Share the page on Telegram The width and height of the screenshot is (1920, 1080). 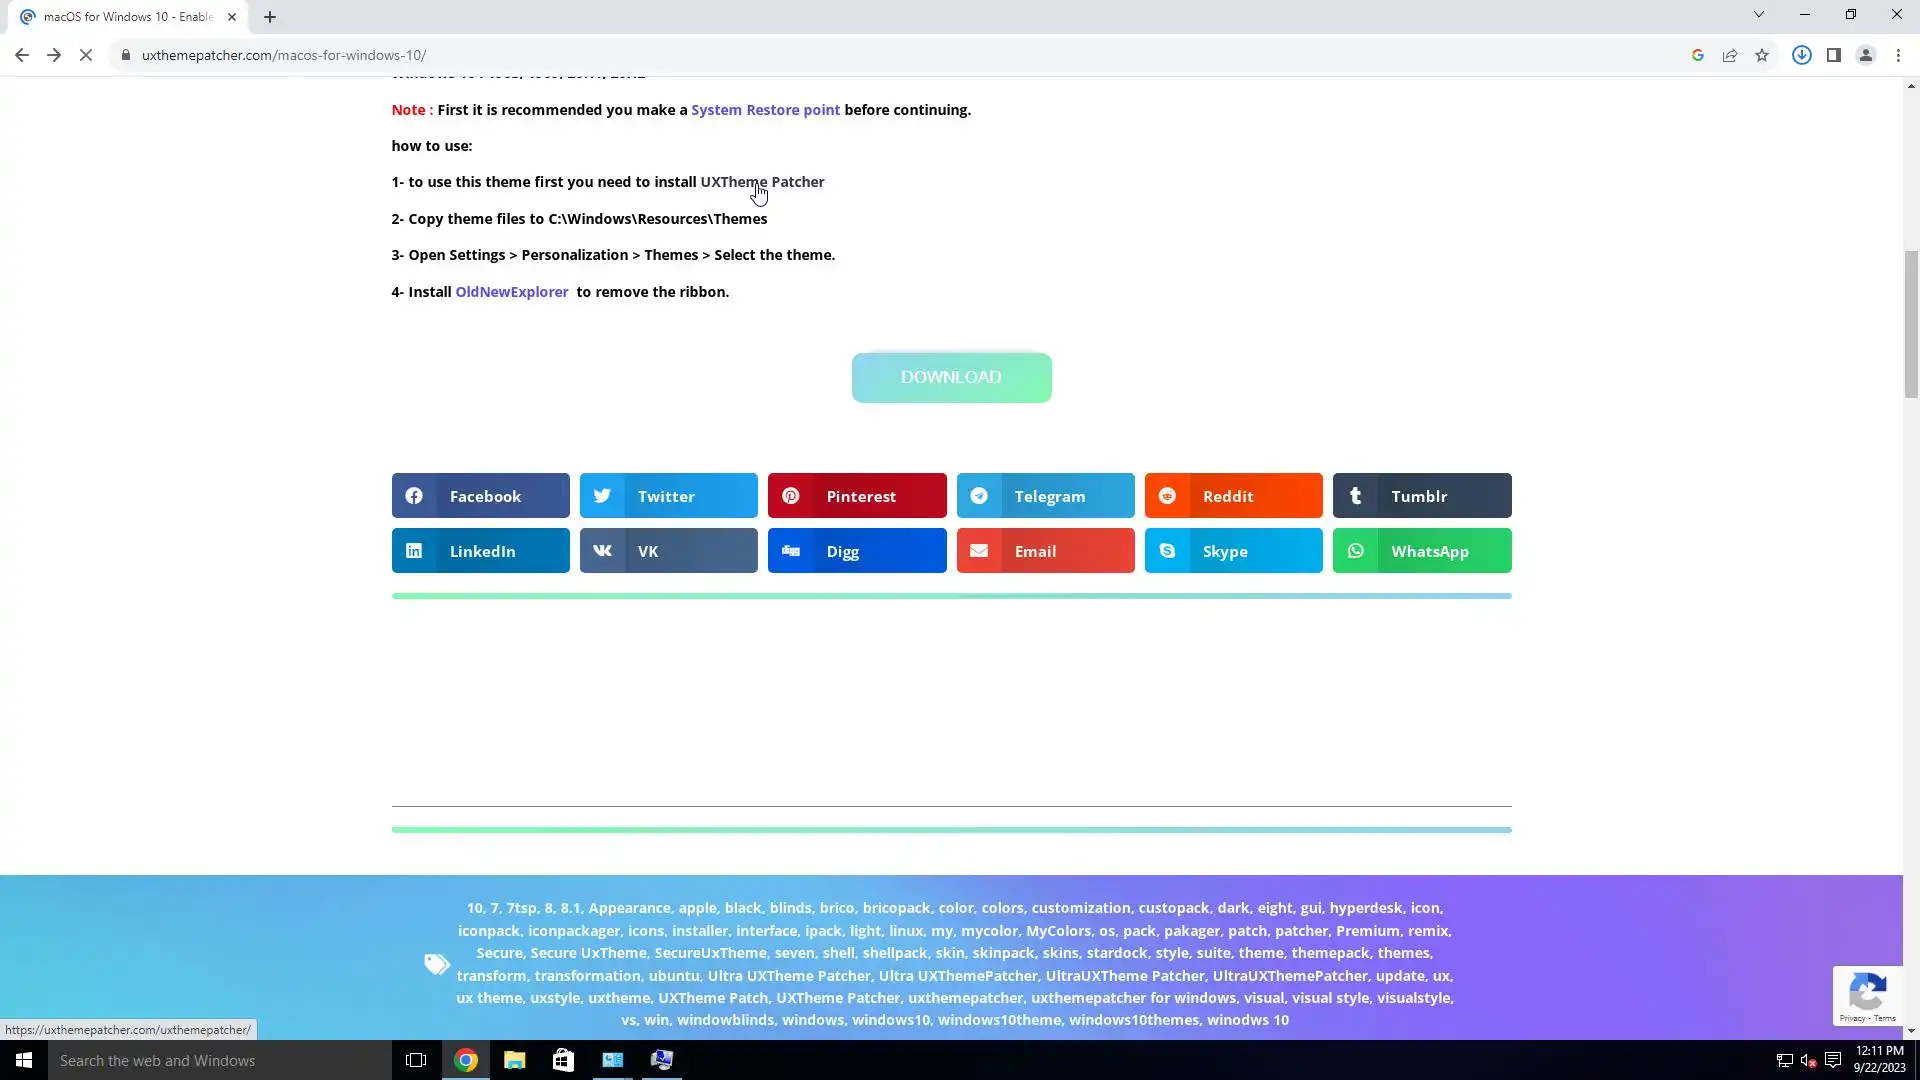point(1045,496)
